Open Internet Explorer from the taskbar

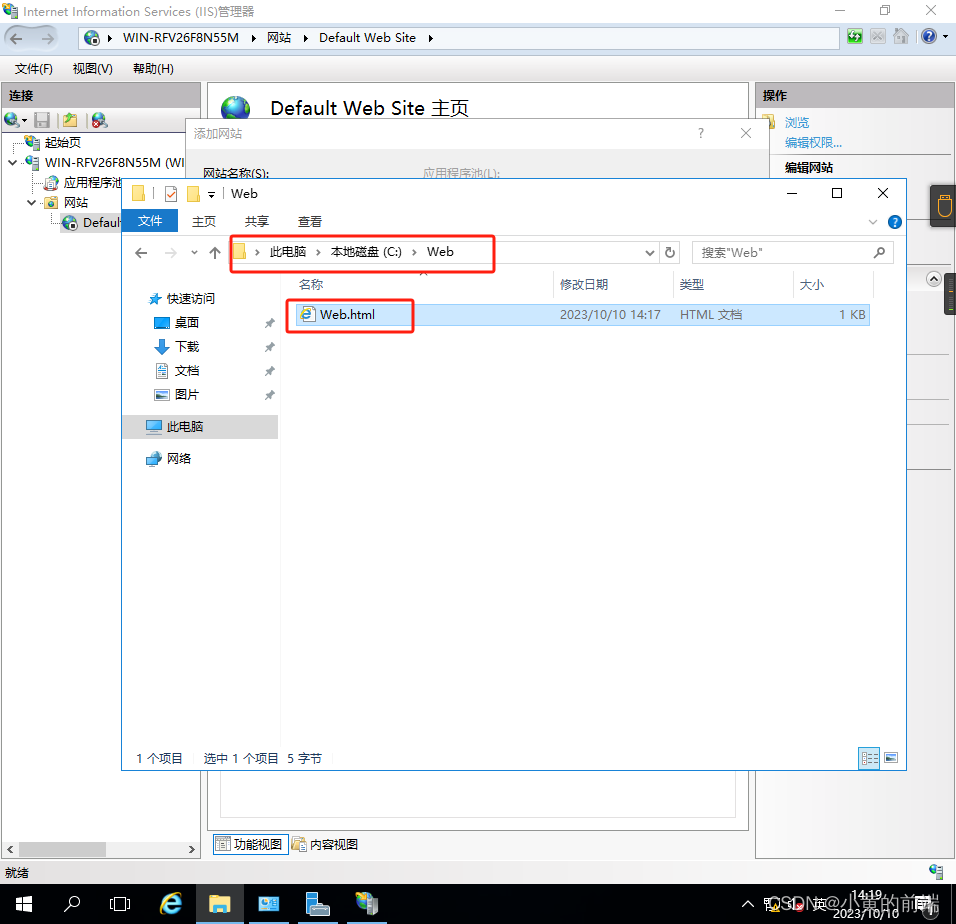click(x=171, y=903)
